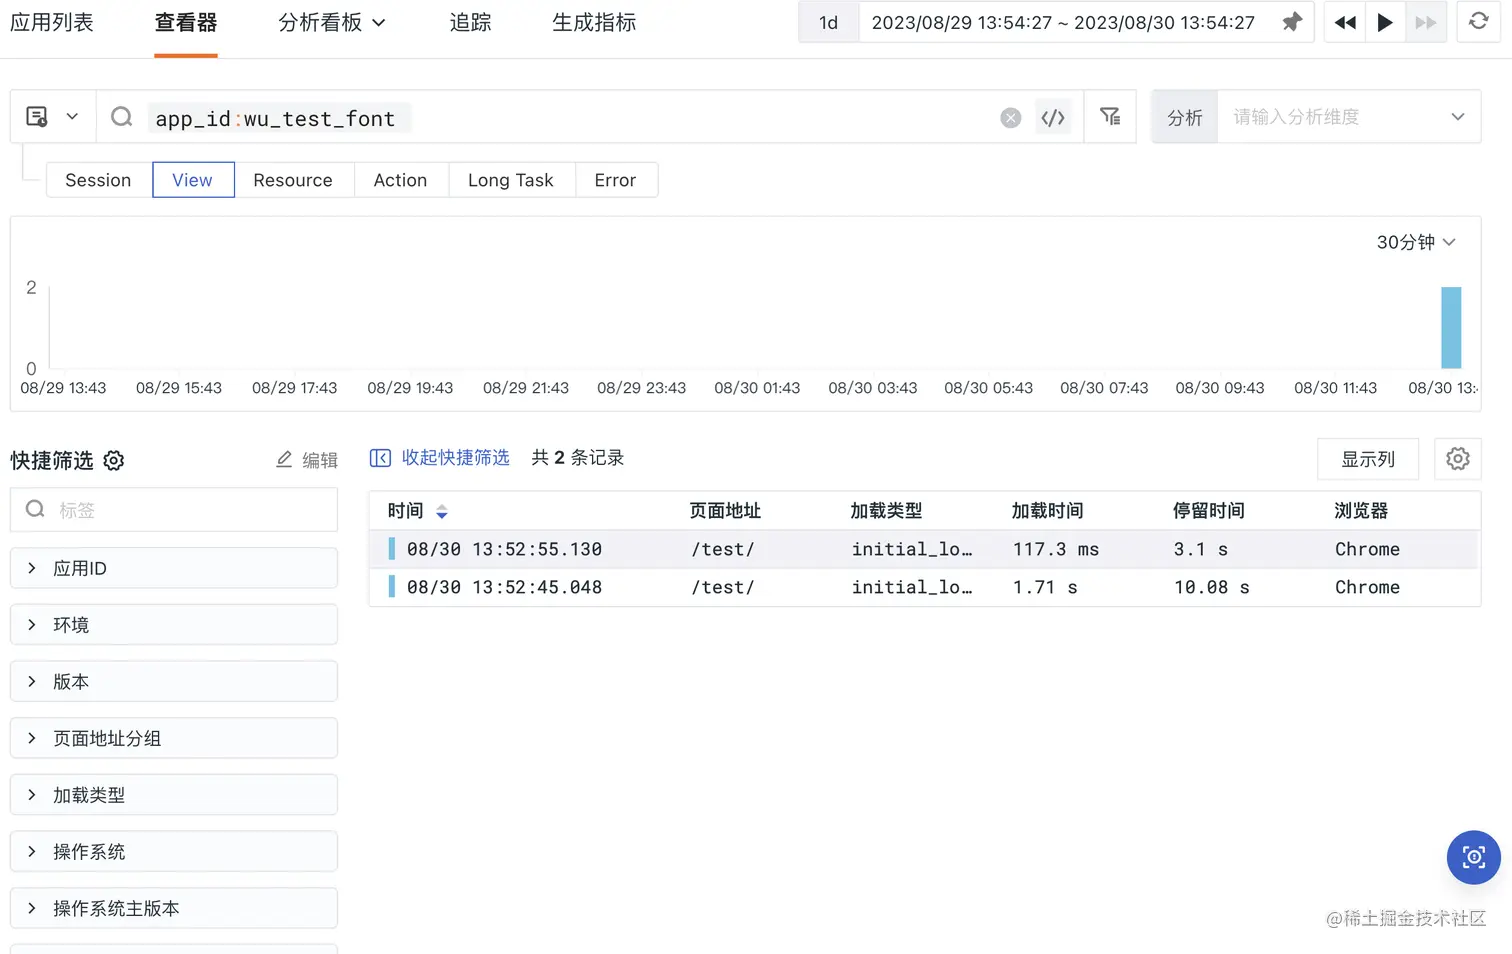Open the record at 13:52:45.048

(924, 587)
